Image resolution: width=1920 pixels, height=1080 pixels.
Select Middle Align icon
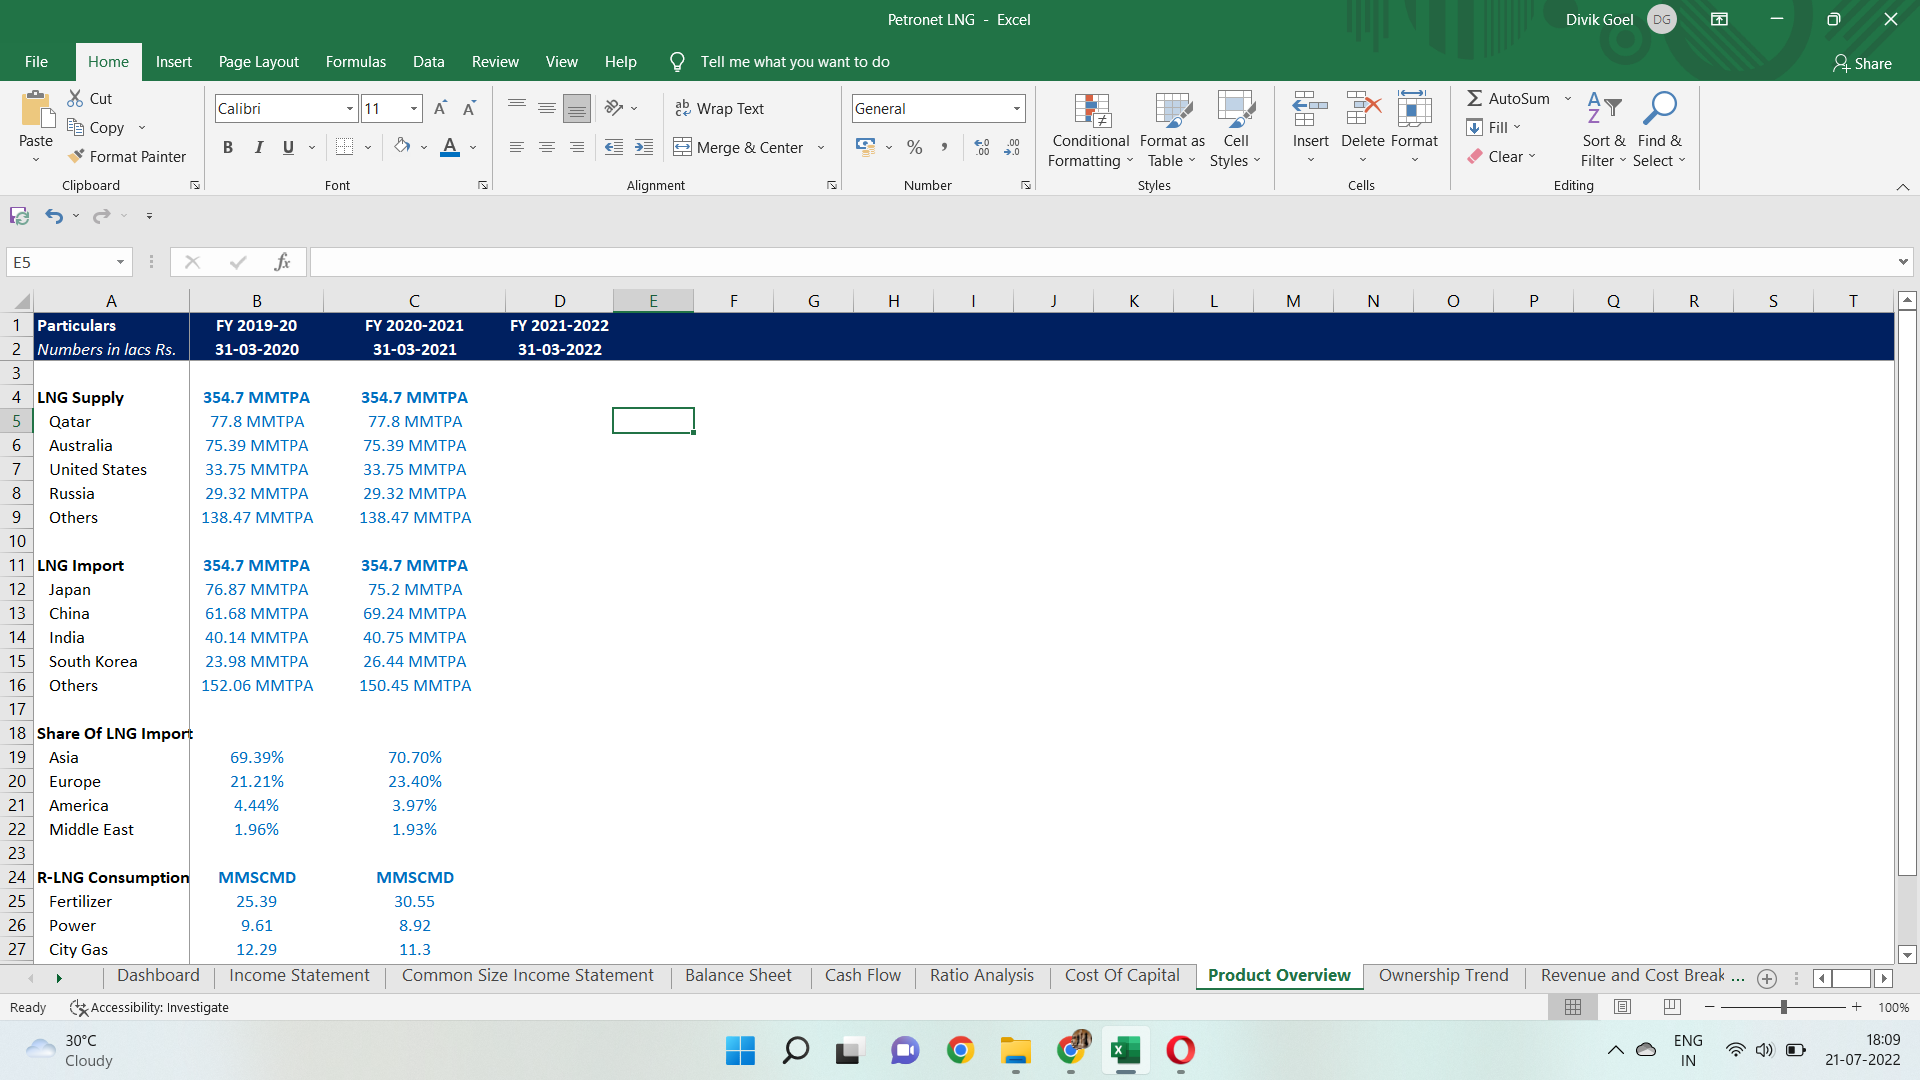(547, 108)
